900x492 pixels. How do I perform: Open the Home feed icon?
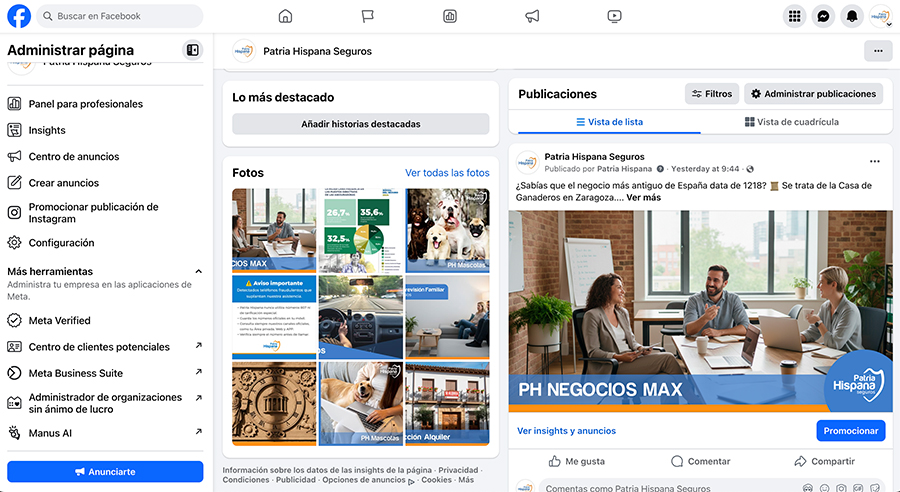(285, 16)
